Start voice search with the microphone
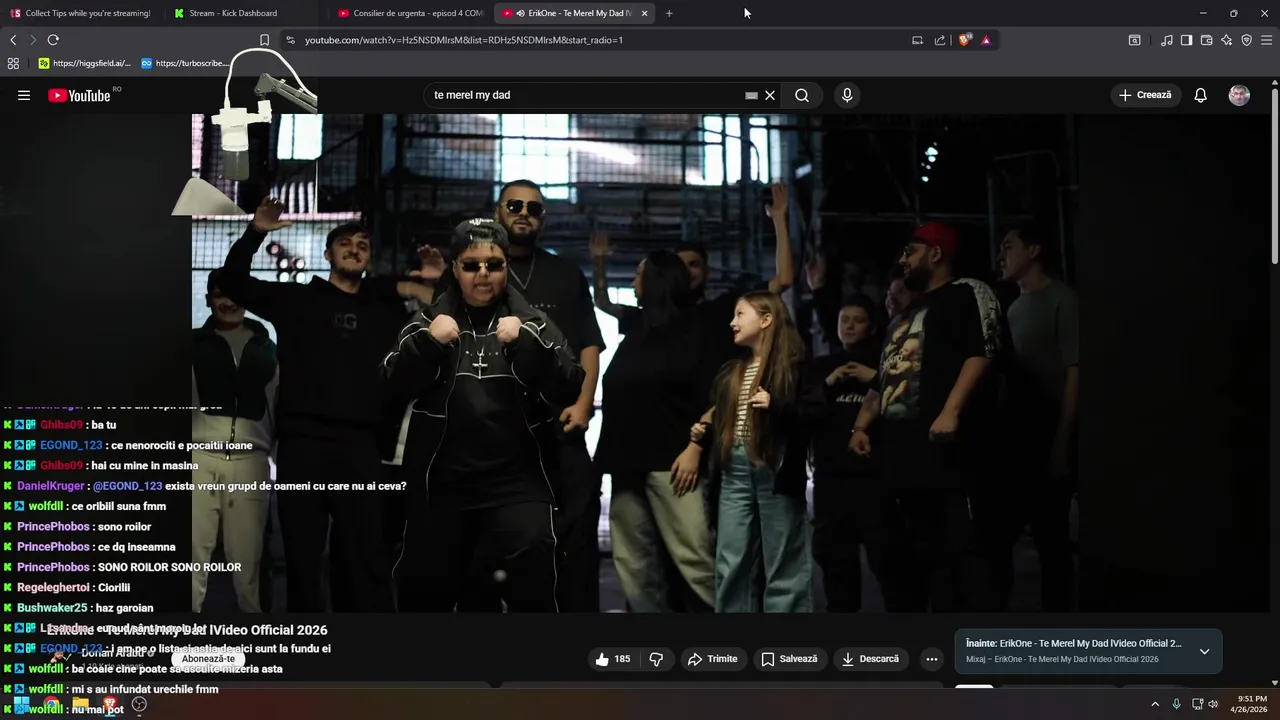 (x=847, y=95)
